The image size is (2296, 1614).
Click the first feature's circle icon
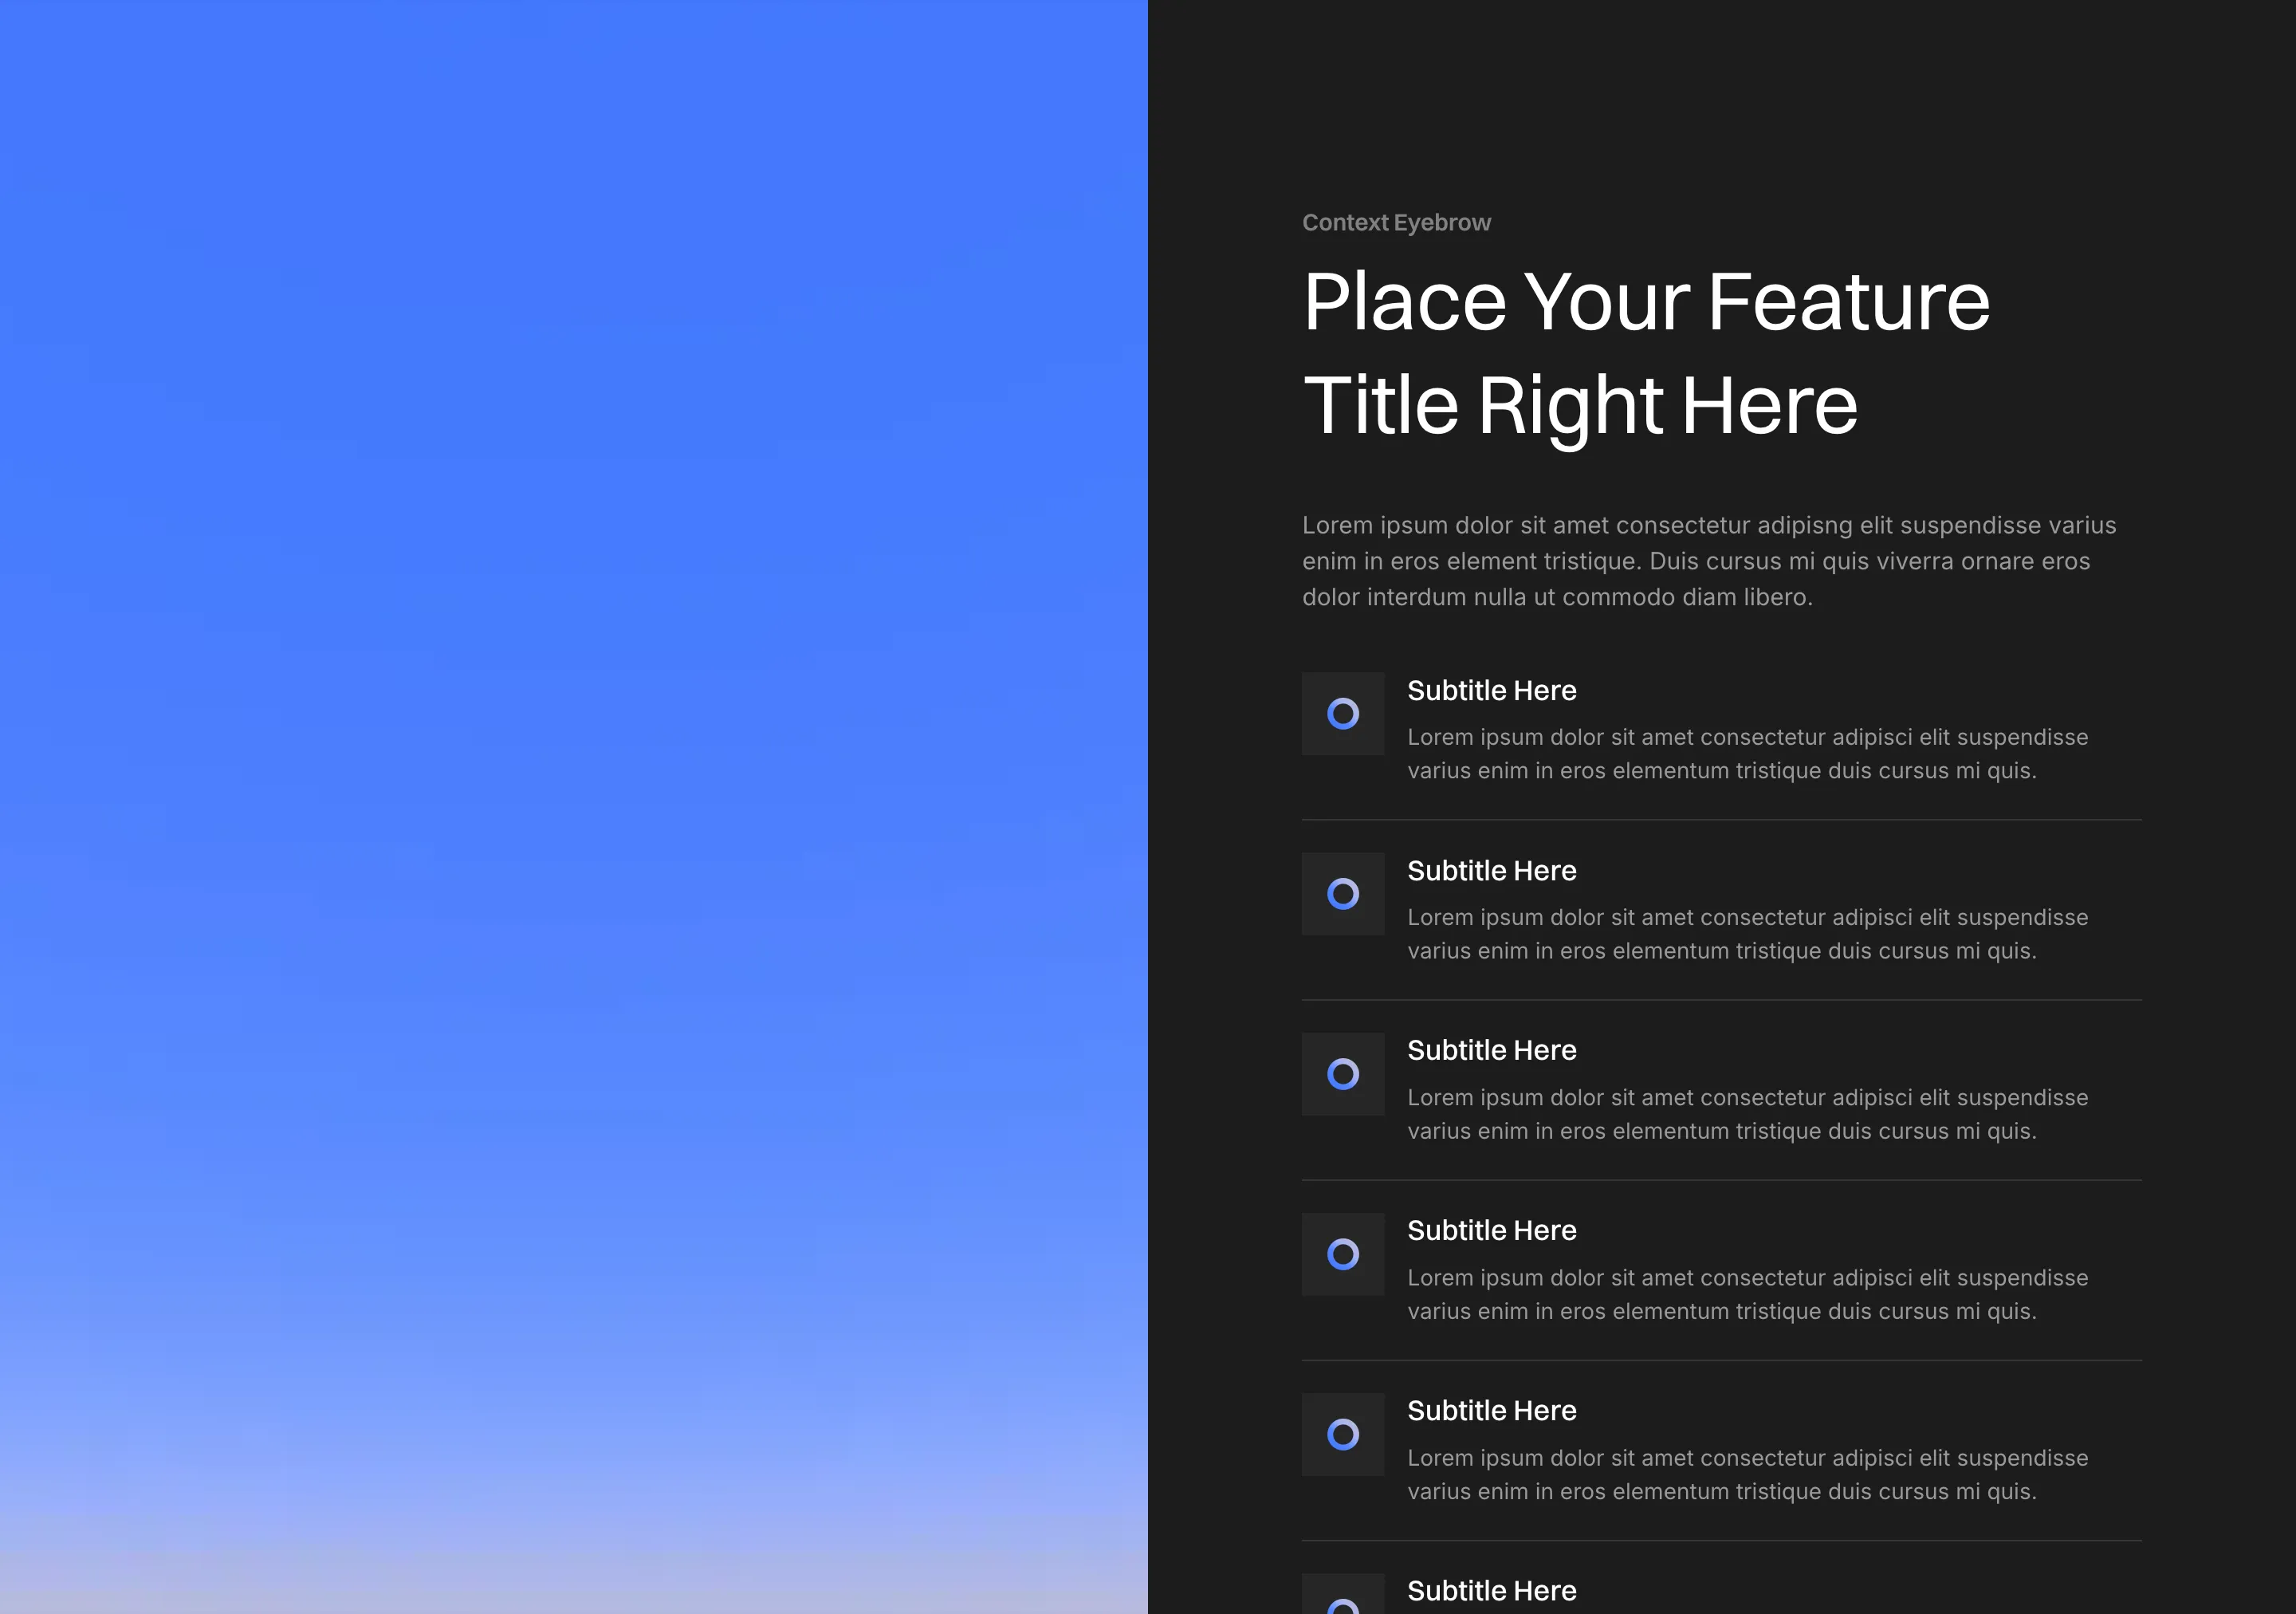click(1343, 714)
